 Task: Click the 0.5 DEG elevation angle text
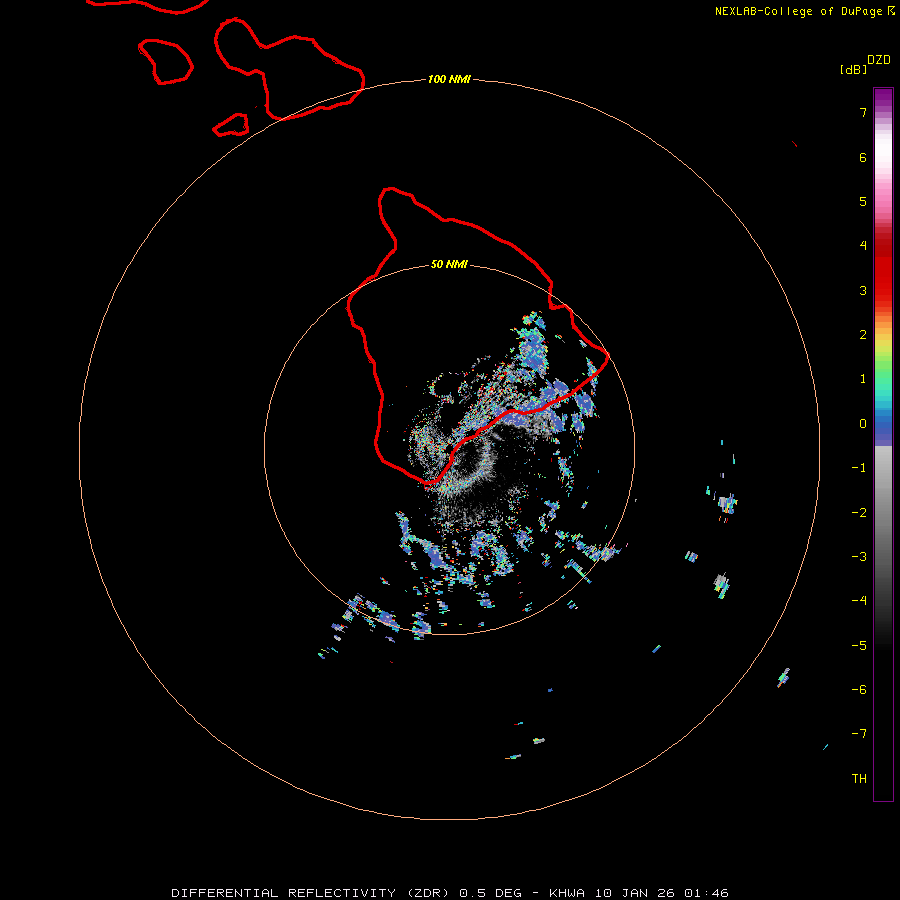(x=490, y=893)
